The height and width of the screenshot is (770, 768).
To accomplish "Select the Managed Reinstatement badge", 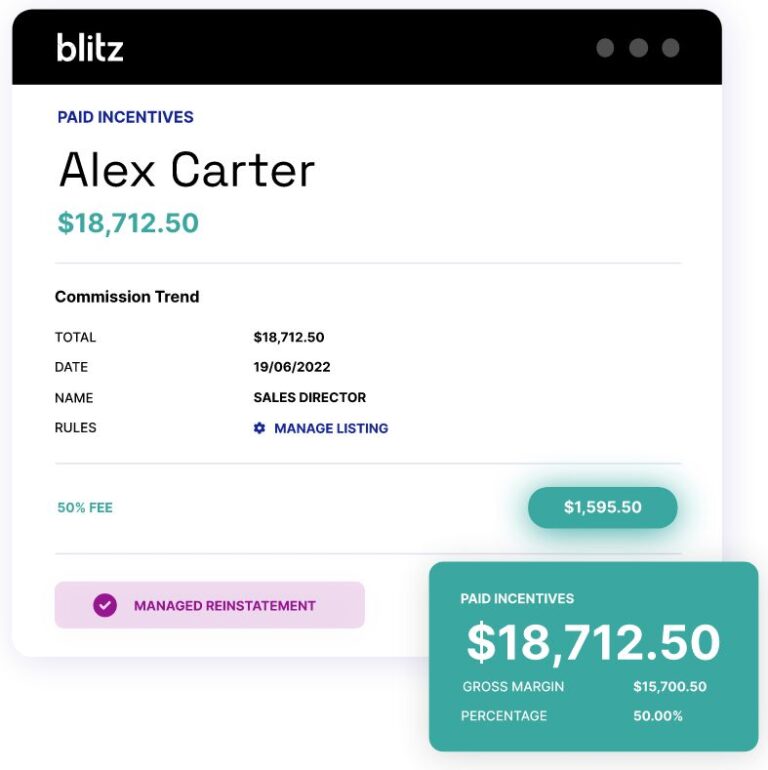I will pyautogui.click(x=209, y=605).
